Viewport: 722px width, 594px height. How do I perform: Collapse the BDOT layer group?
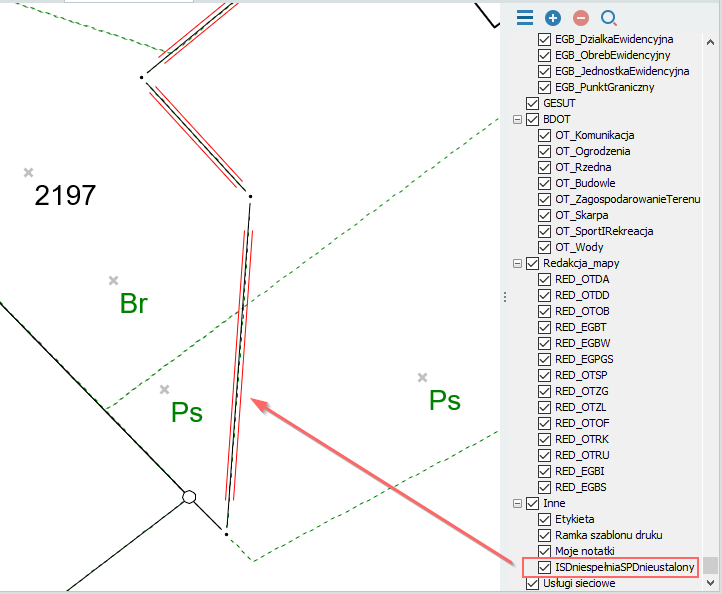tap(517, 119)
